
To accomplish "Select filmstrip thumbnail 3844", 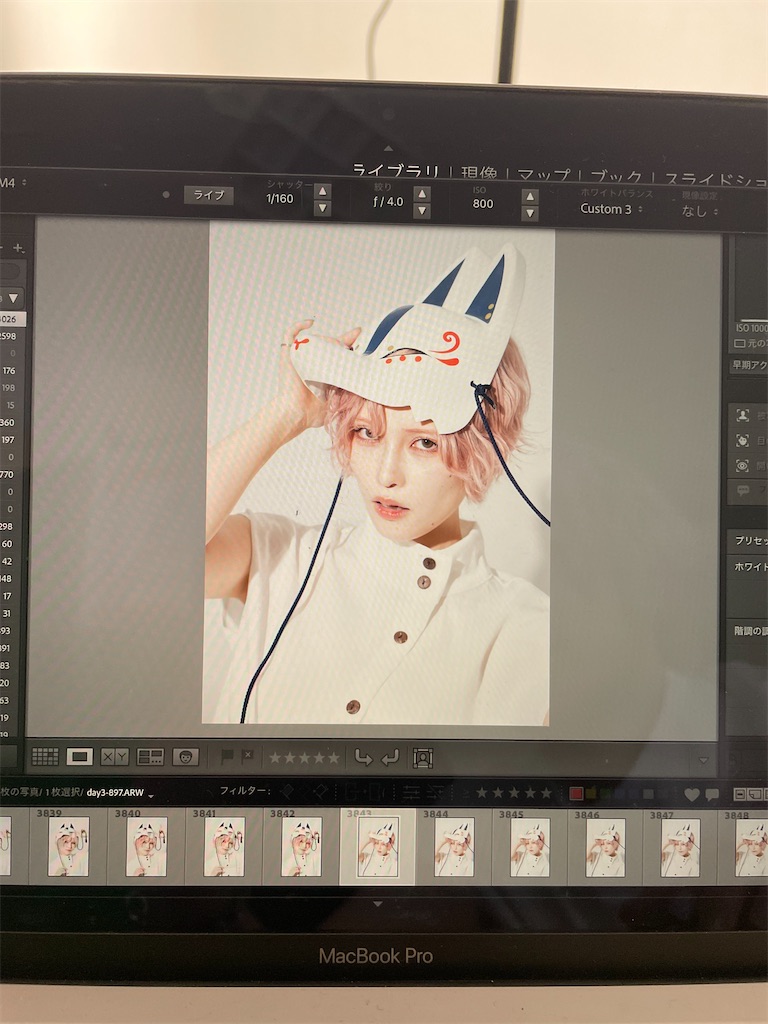I will 455,846.
